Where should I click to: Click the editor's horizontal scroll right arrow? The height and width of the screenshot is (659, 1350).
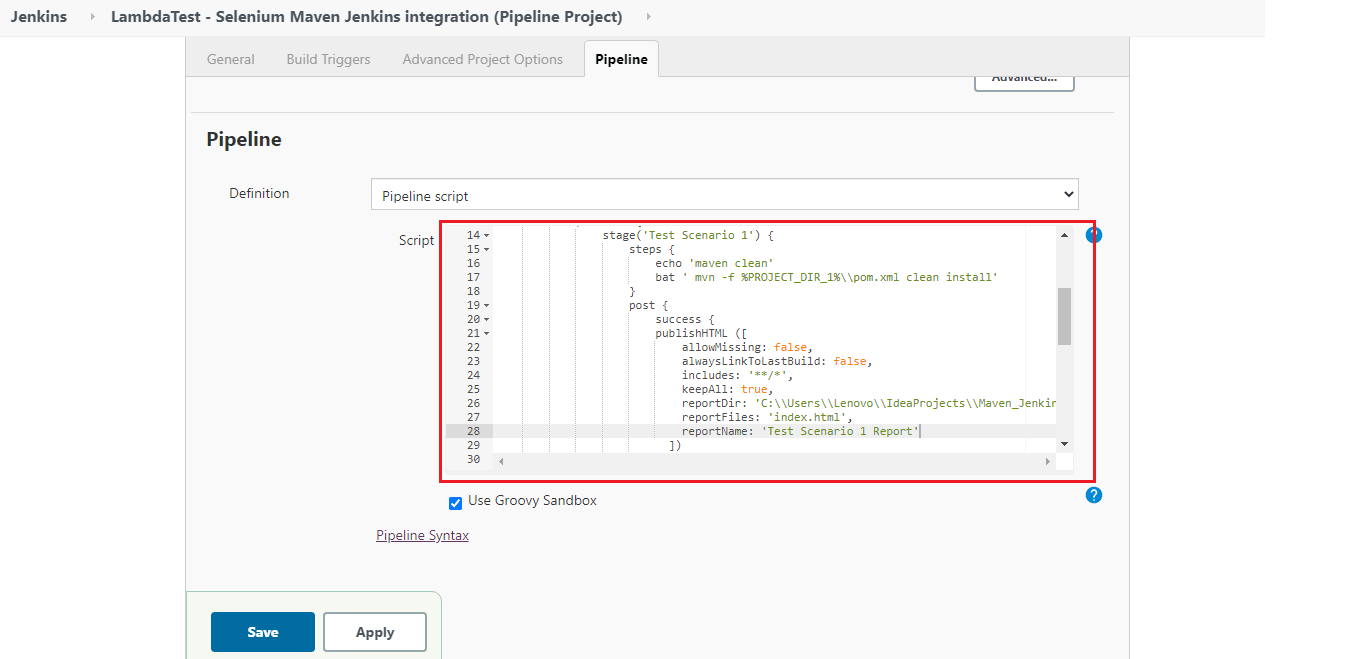(1047, 461)
